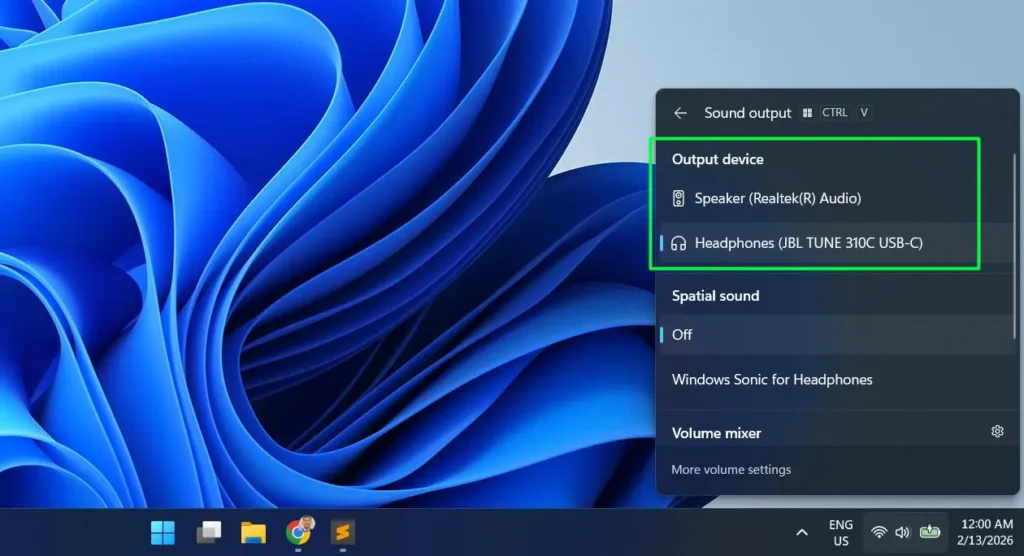Click the speaker volume tray icon

click(903, 532)
